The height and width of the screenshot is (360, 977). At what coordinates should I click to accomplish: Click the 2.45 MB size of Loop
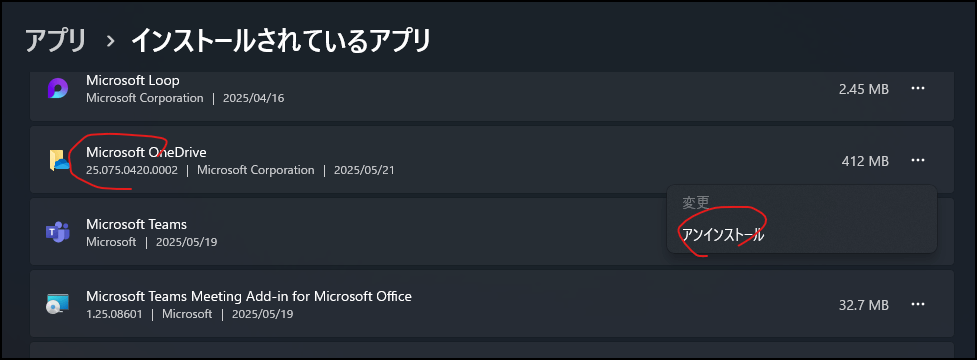864,89
